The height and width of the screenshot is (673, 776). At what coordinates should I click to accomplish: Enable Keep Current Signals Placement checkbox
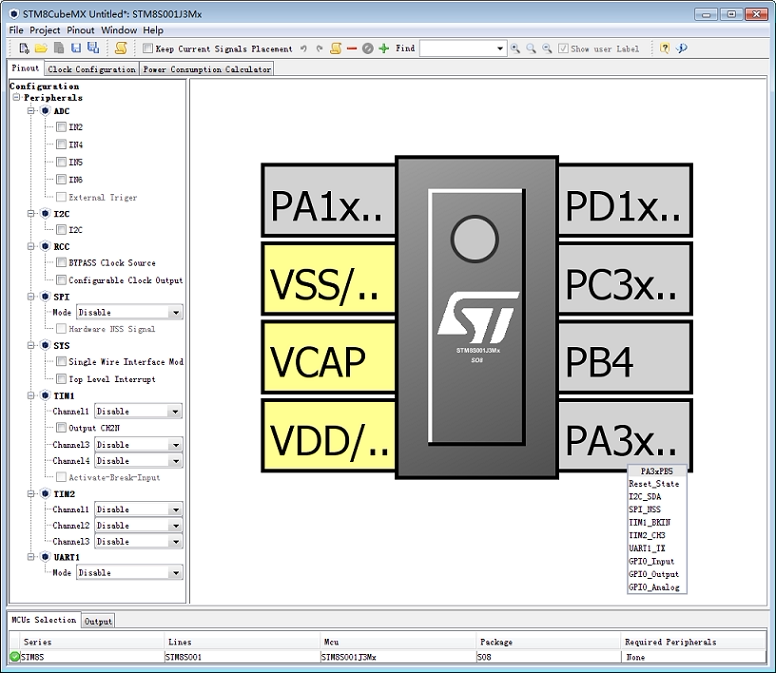click(x=147, y=48)
